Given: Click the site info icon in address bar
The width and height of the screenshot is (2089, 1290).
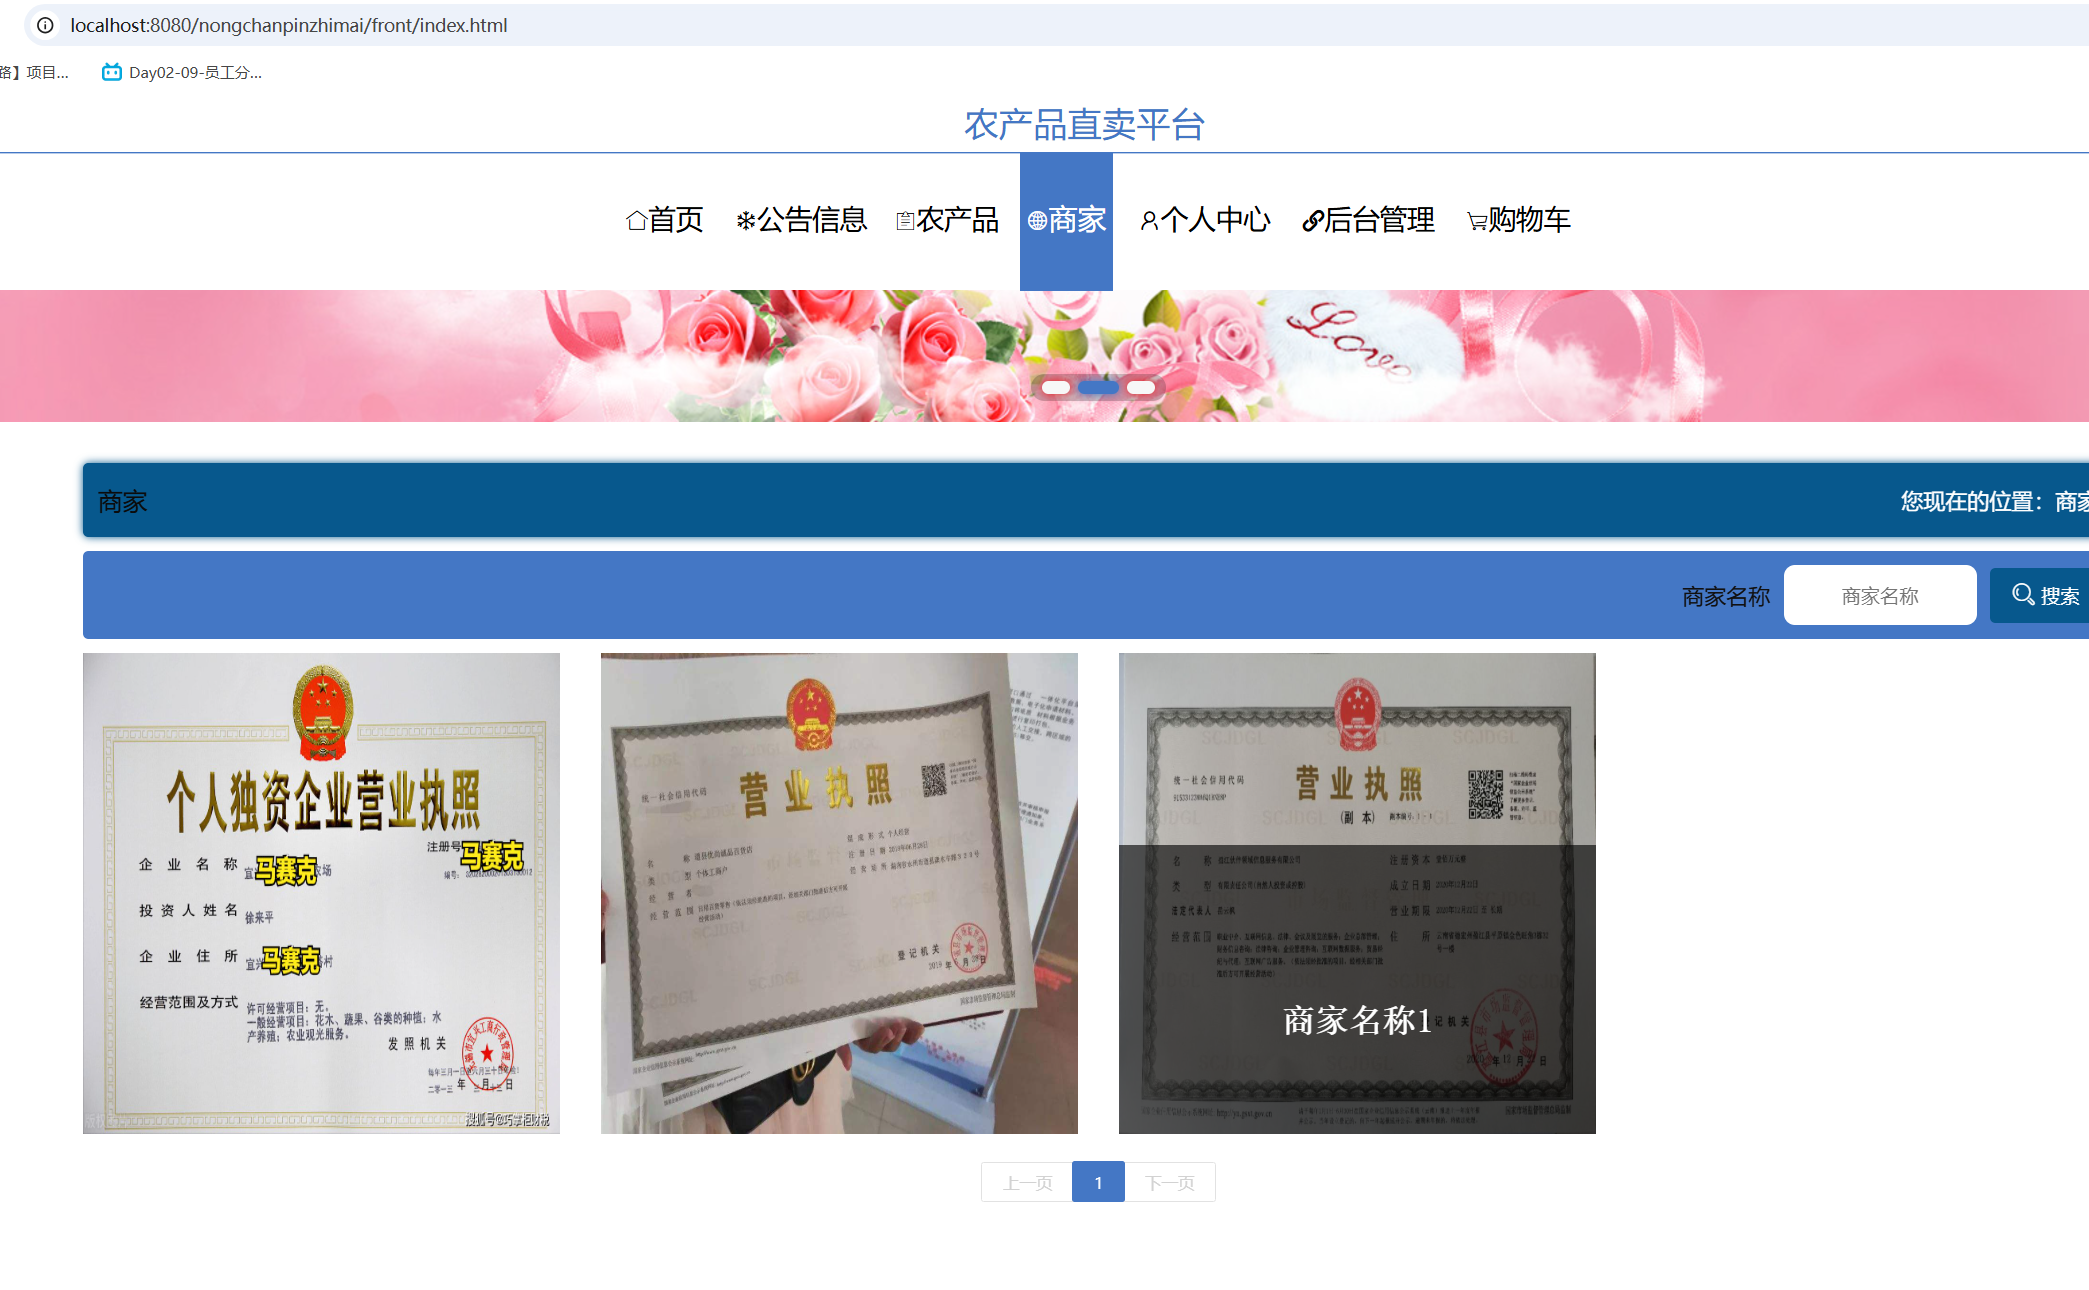Looking at the screenshot, I should (45, 25).
